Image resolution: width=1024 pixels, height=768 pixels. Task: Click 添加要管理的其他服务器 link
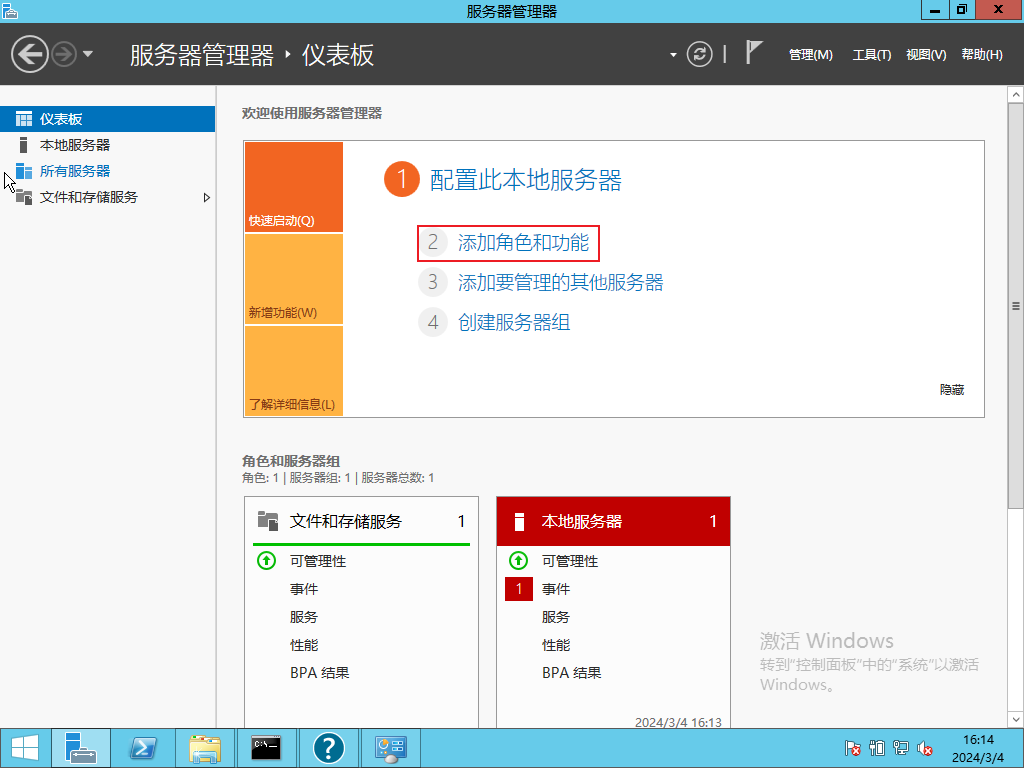point(560,283)
